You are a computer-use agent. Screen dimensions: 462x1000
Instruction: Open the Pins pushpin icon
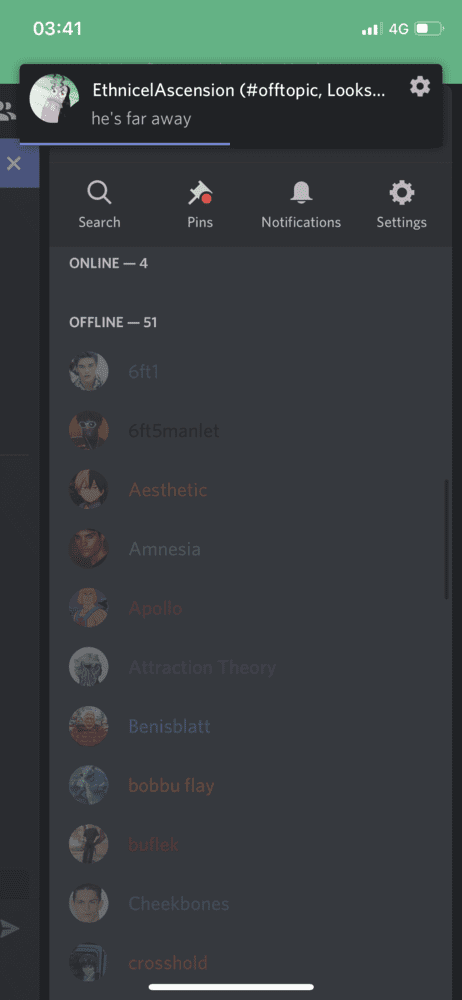(200, 193)
